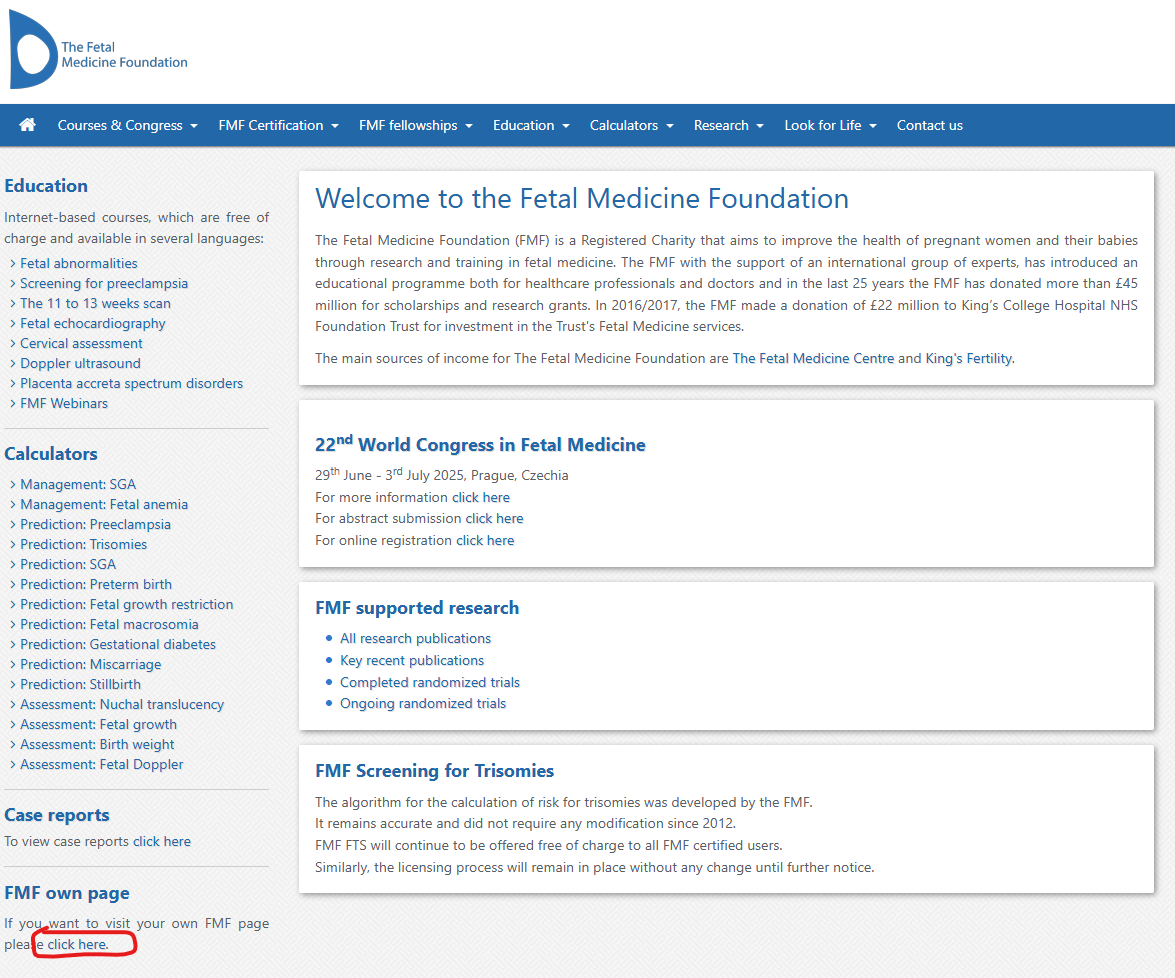Screen dimensions: 1175x978
Task: Click here for abstract submission
Action: [x=494, y=519]
